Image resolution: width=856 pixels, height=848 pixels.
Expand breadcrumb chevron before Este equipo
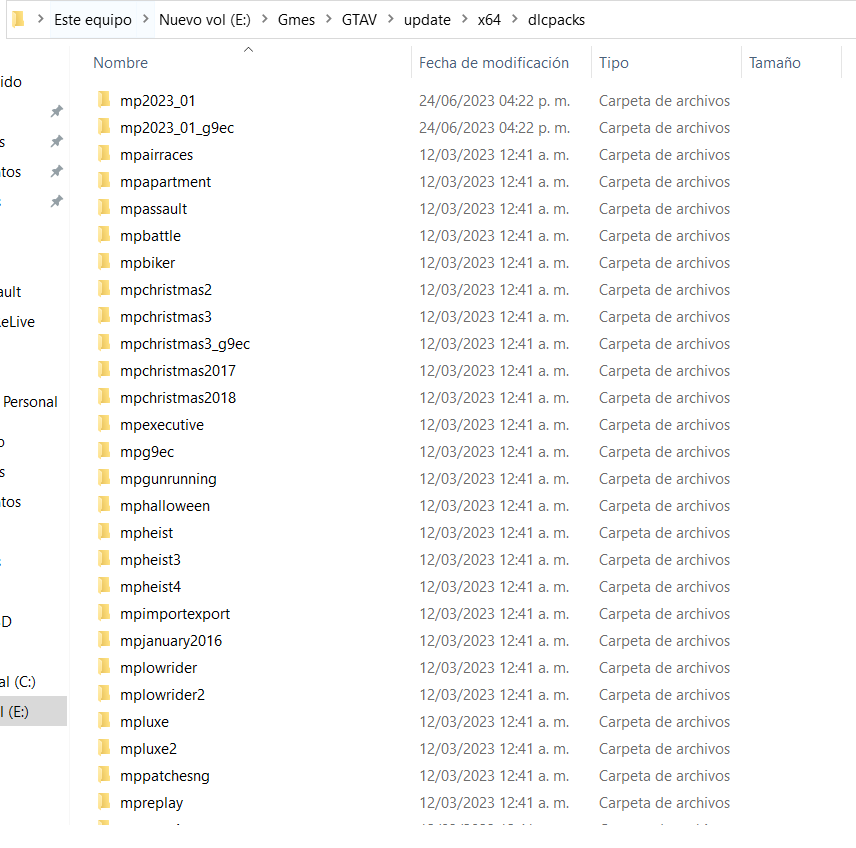(x=40, y=19)
